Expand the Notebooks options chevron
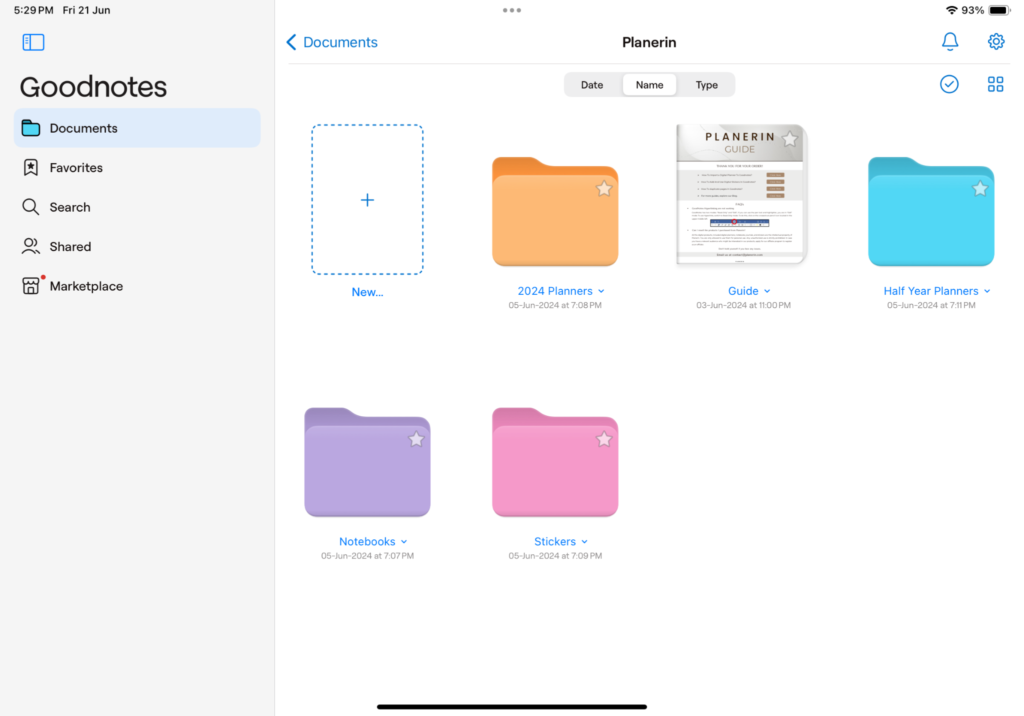Image resolution: width=1024 pixels, height=716 pixels. click(404, 542)
